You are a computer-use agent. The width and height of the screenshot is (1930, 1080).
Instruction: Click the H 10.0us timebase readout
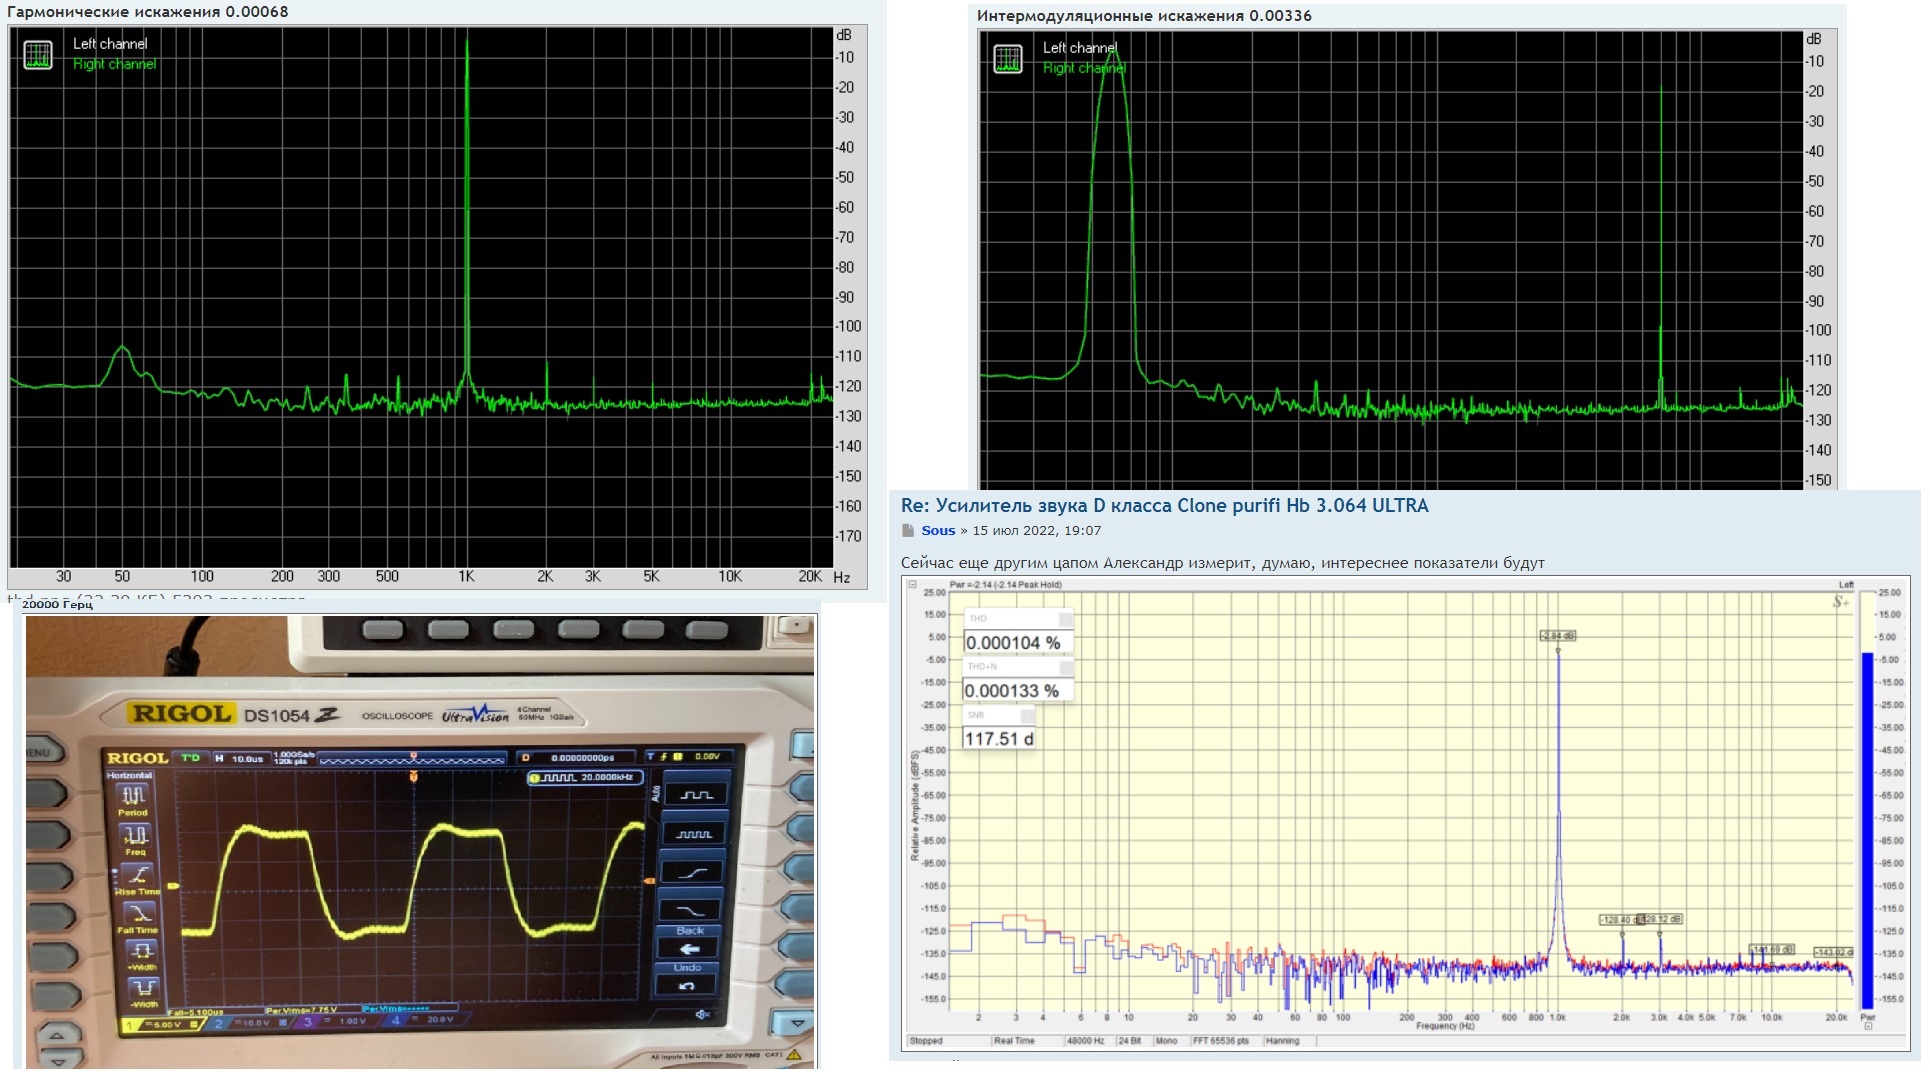point(240,759)
